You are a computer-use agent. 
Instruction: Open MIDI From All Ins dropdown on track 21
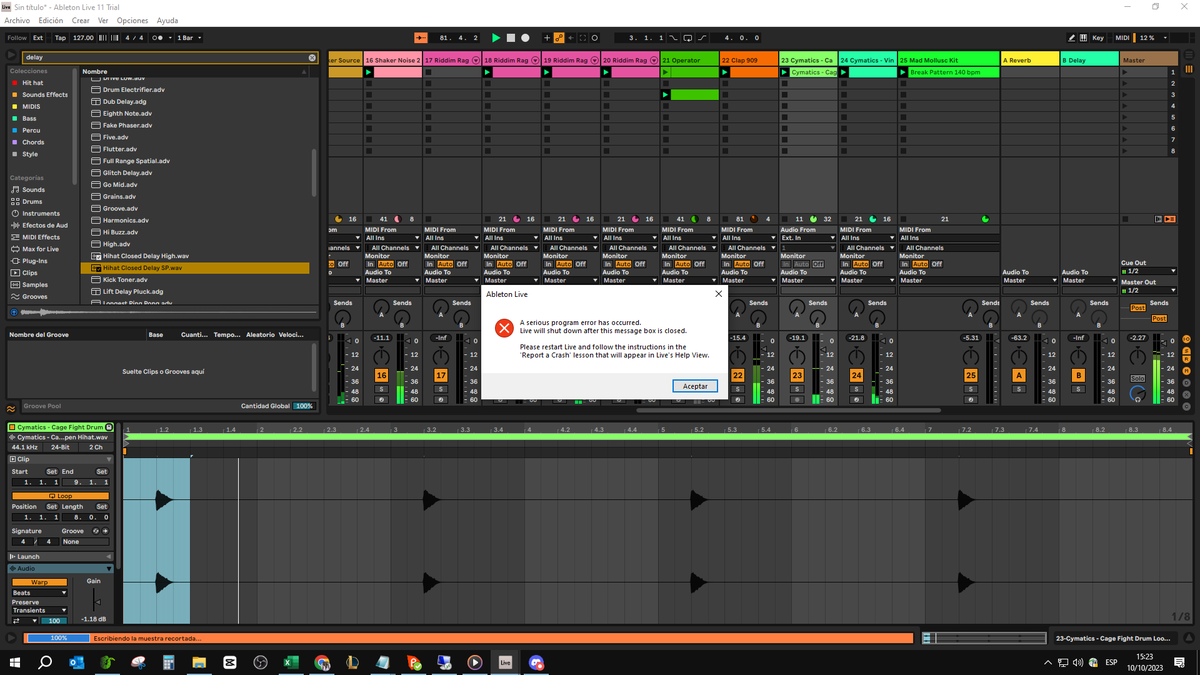(x=689, y=238)
